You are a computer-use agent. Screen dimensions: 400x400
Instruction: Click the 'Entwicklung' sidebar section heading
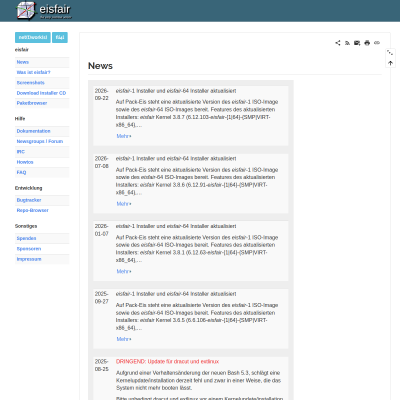[28, 188]
